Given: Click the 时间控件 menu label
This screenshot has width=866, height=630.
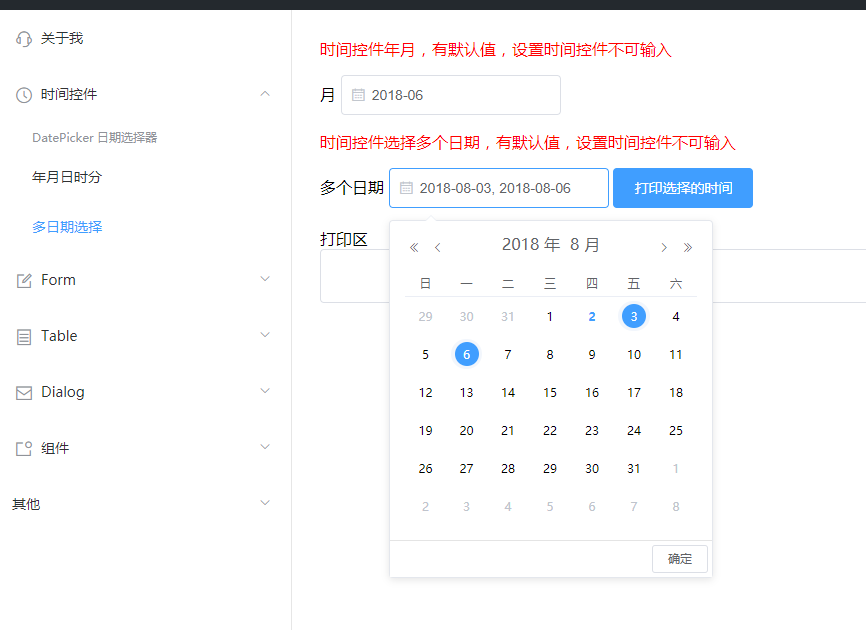Looking at the screenshot, I should [68, 94].
